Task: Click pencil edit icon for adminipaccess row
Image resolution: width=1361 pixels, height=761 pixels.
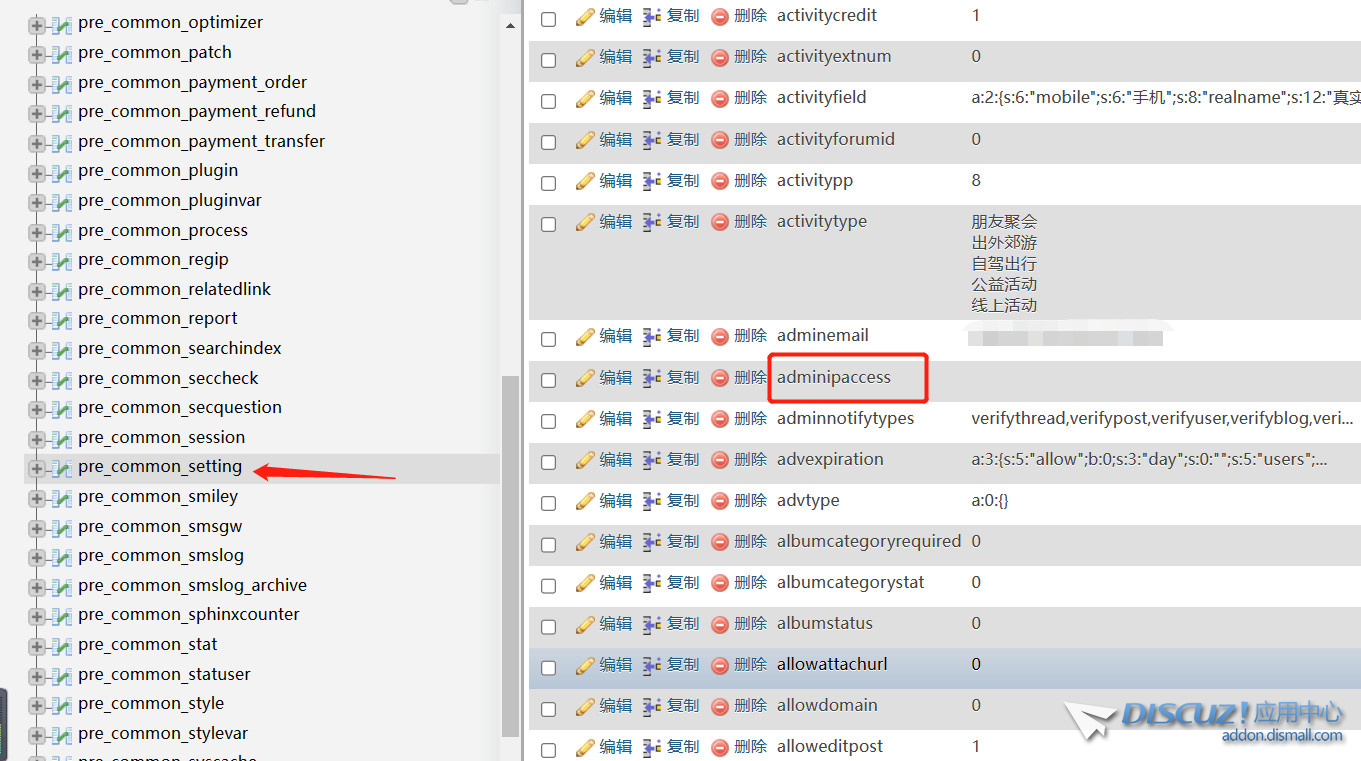Action: coord(585,378)
